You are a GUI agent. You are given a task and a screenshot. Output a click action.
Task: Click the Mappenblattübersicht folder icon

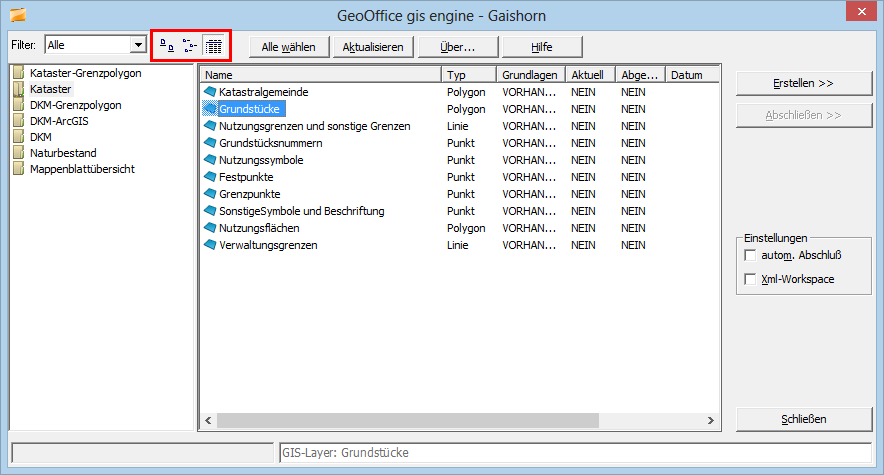[x=19, y=168]
